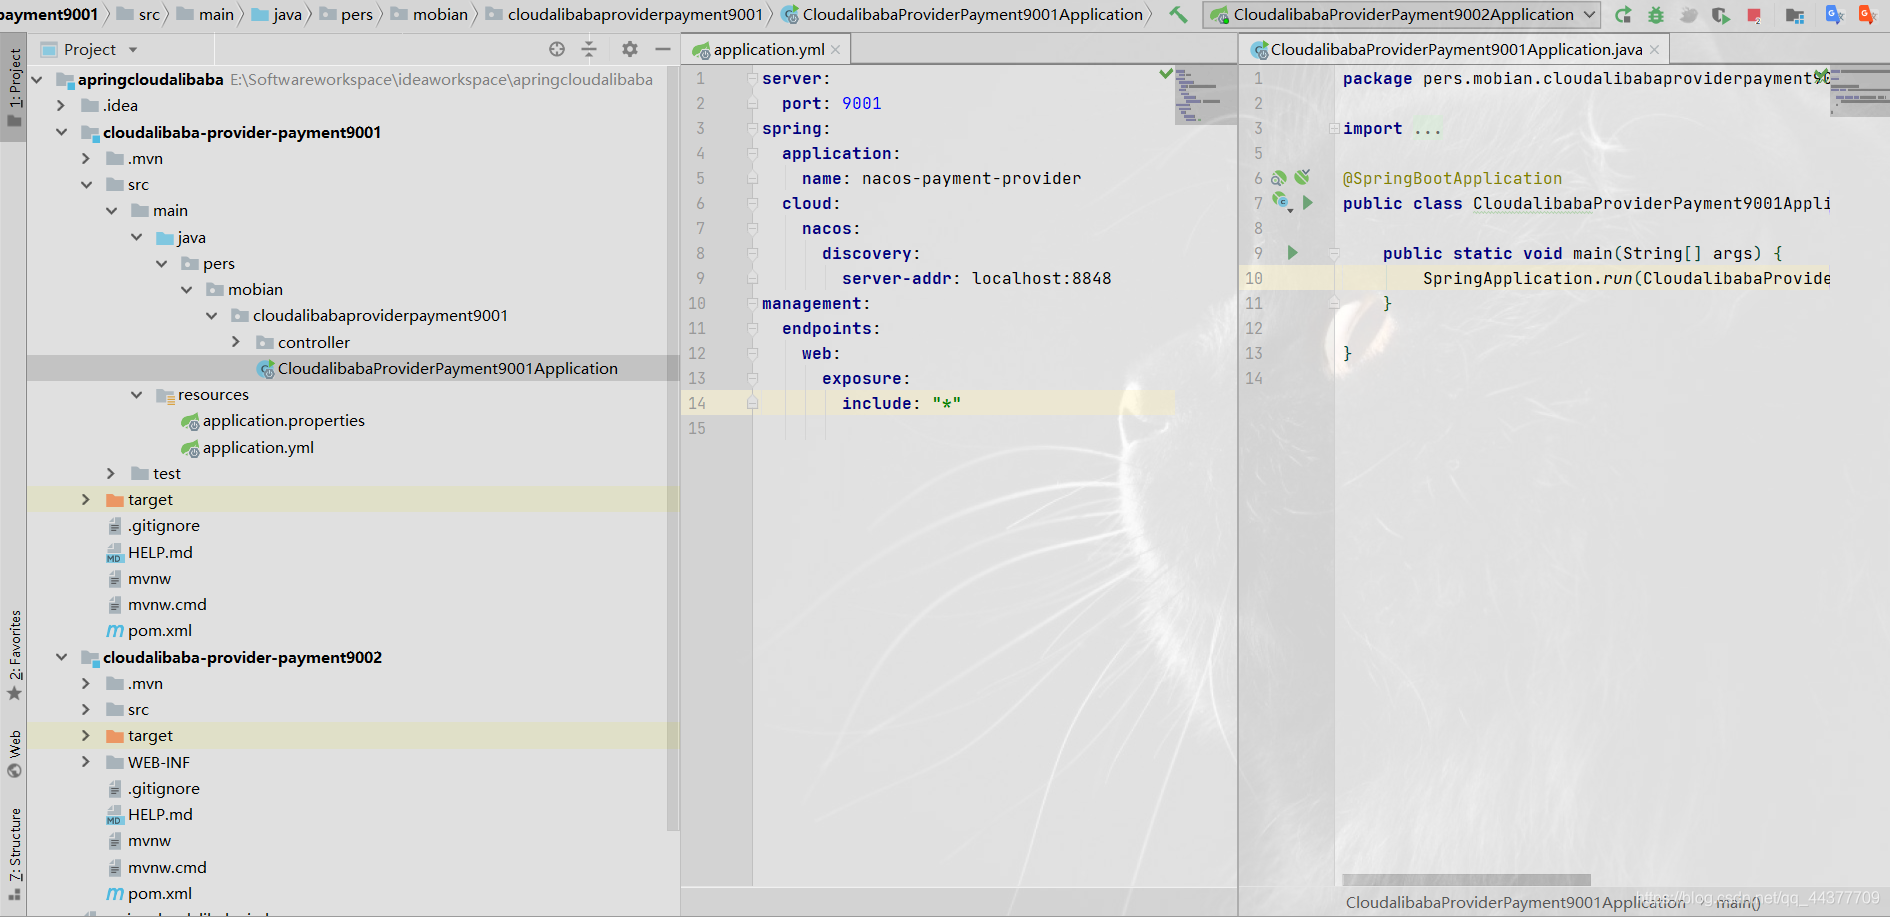Viewport: 1890px width, 917px height.
Task: Collapse the cloudalibaba-provider-payment9001 module
Action: coord(61,132)
